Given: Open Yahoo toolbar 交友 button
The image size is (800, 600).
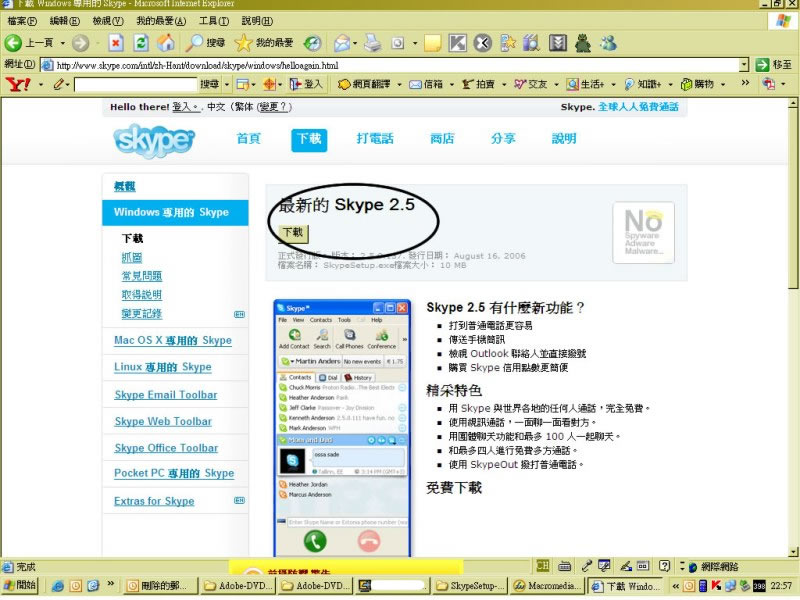Looking at the screenshot, I should pyautogui.click(x=530, y=84).
